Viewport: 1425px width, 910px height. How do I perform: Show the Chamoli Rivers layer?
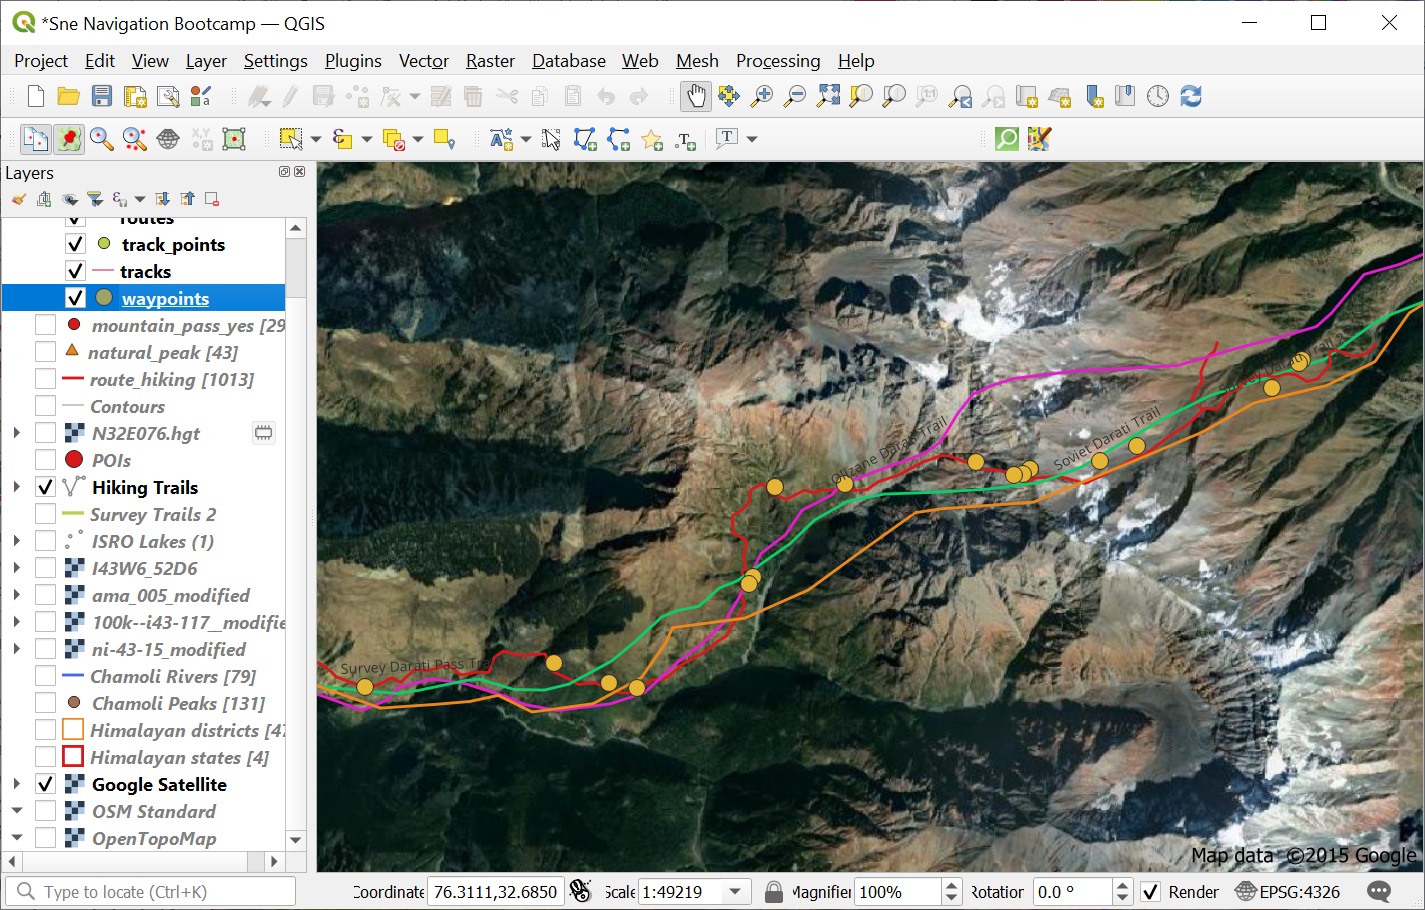45,676
